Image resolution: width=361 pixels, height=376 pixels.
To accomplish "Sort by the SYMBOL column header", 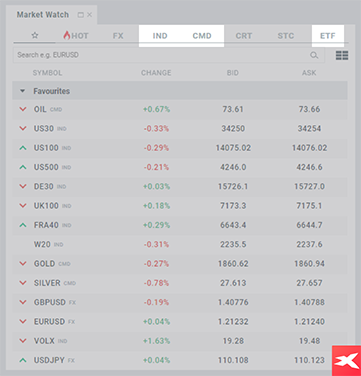I will tap(47, 73).
